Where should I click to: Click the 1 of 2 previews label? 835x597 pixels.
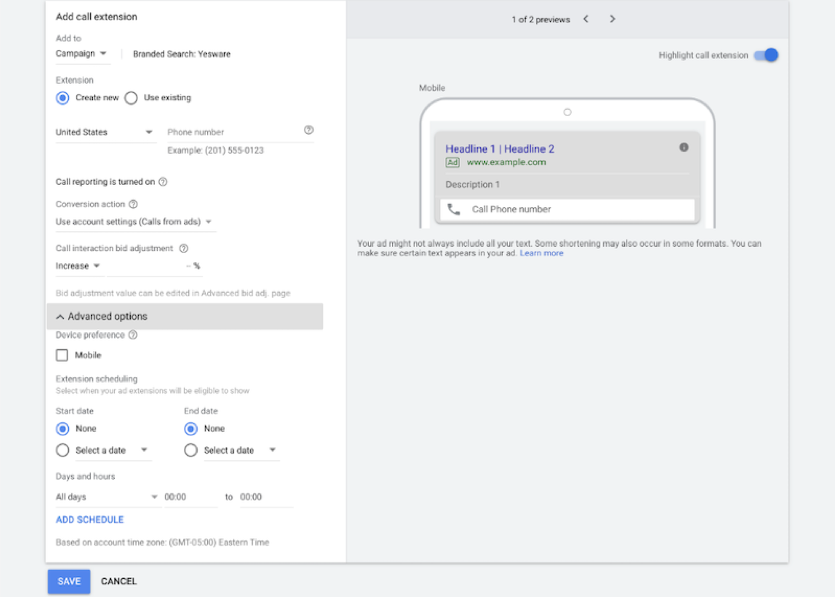click(x=541, y=20)
